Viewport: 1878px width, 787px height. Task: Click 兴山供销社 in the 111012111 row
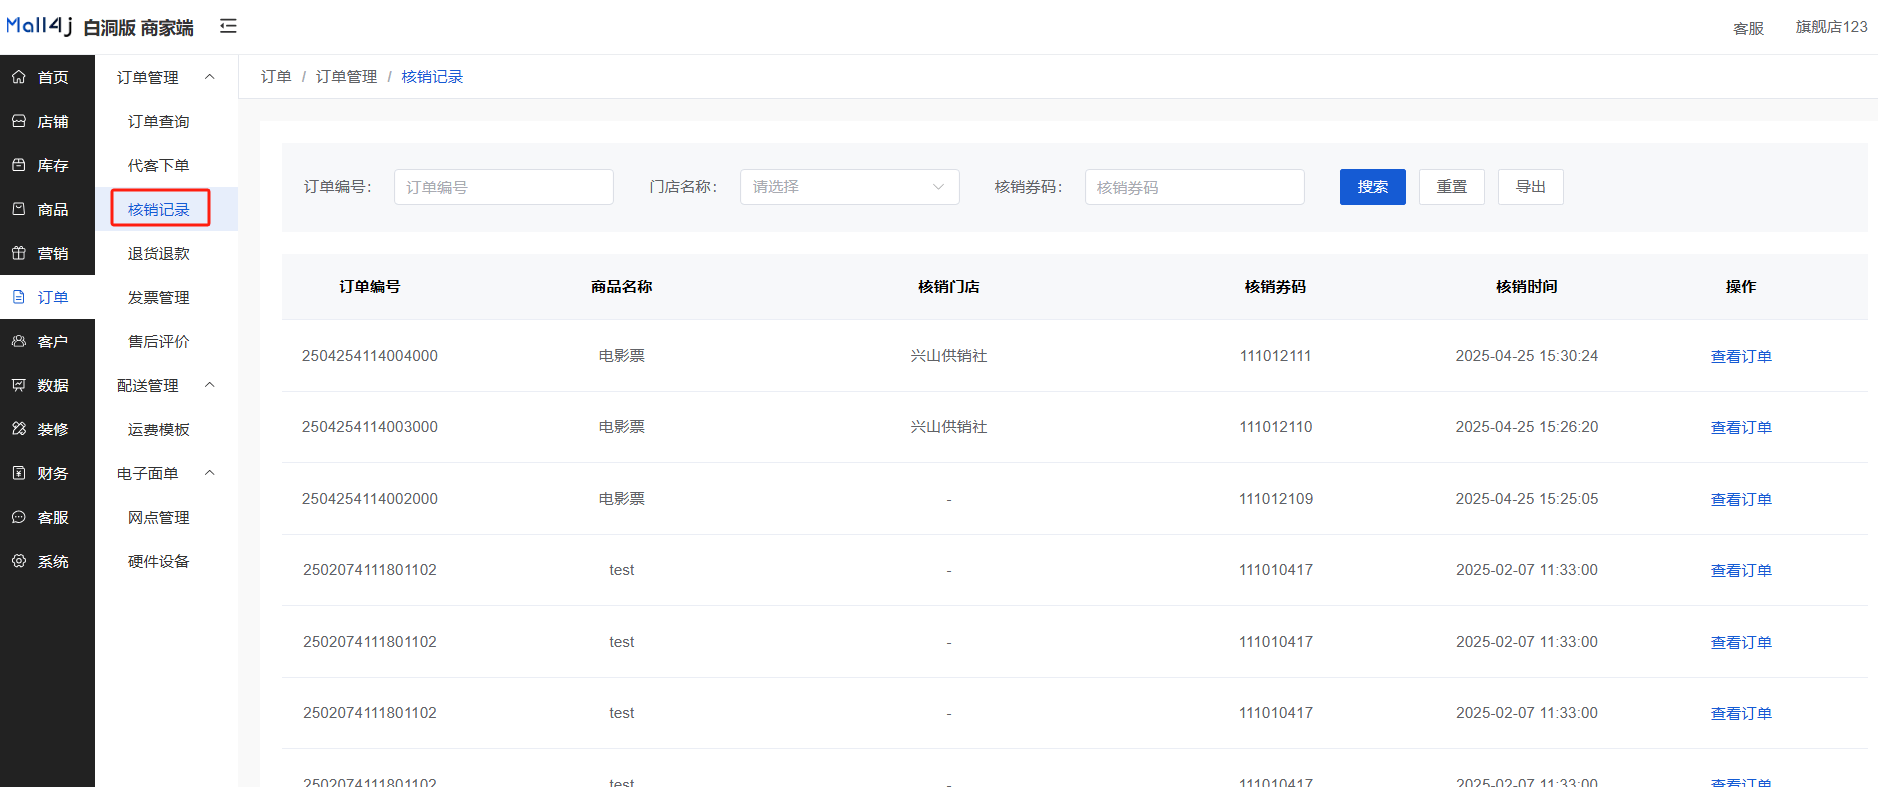click(948, 356)
